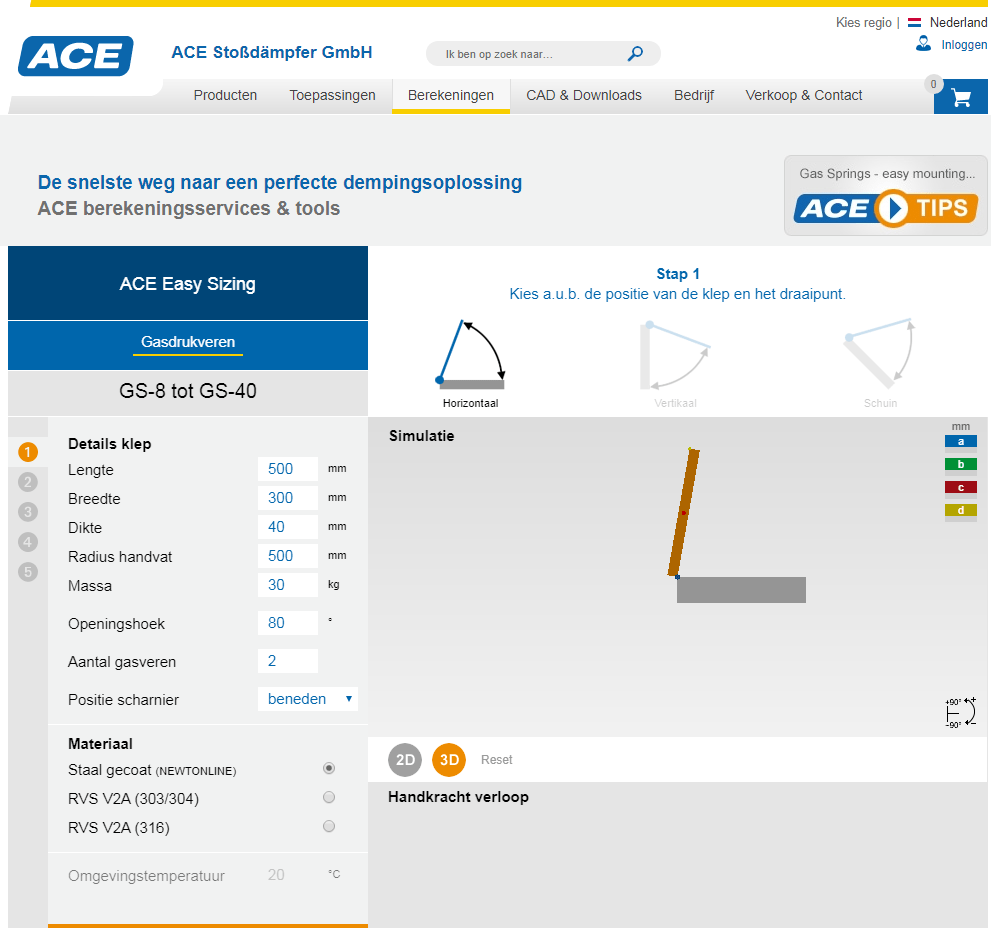Select the Schuin flap position

[x=880, y=363]
